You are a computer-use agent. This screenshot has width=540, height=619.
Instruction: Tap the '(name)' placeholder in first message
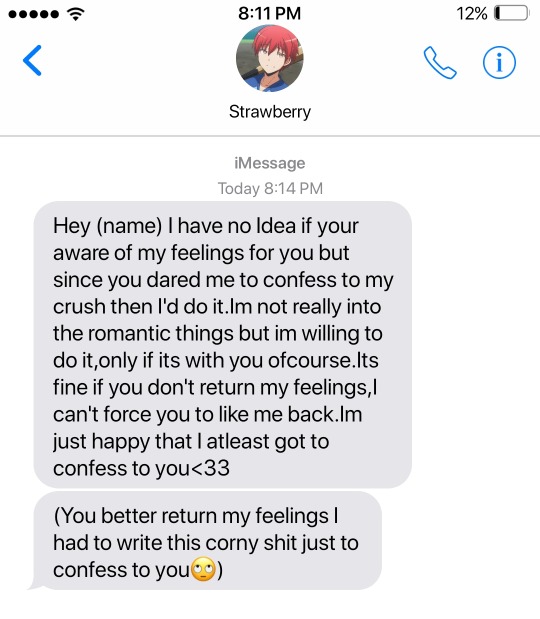(x=129, y=227)
